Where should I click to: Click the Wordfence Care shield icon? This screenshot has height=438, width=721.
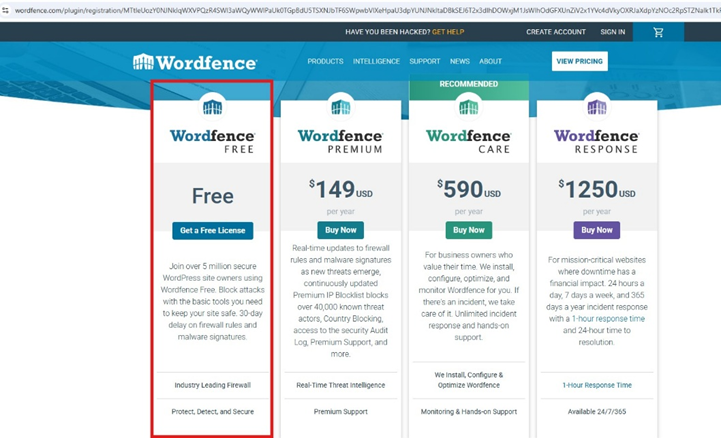[x=469, y=108]
